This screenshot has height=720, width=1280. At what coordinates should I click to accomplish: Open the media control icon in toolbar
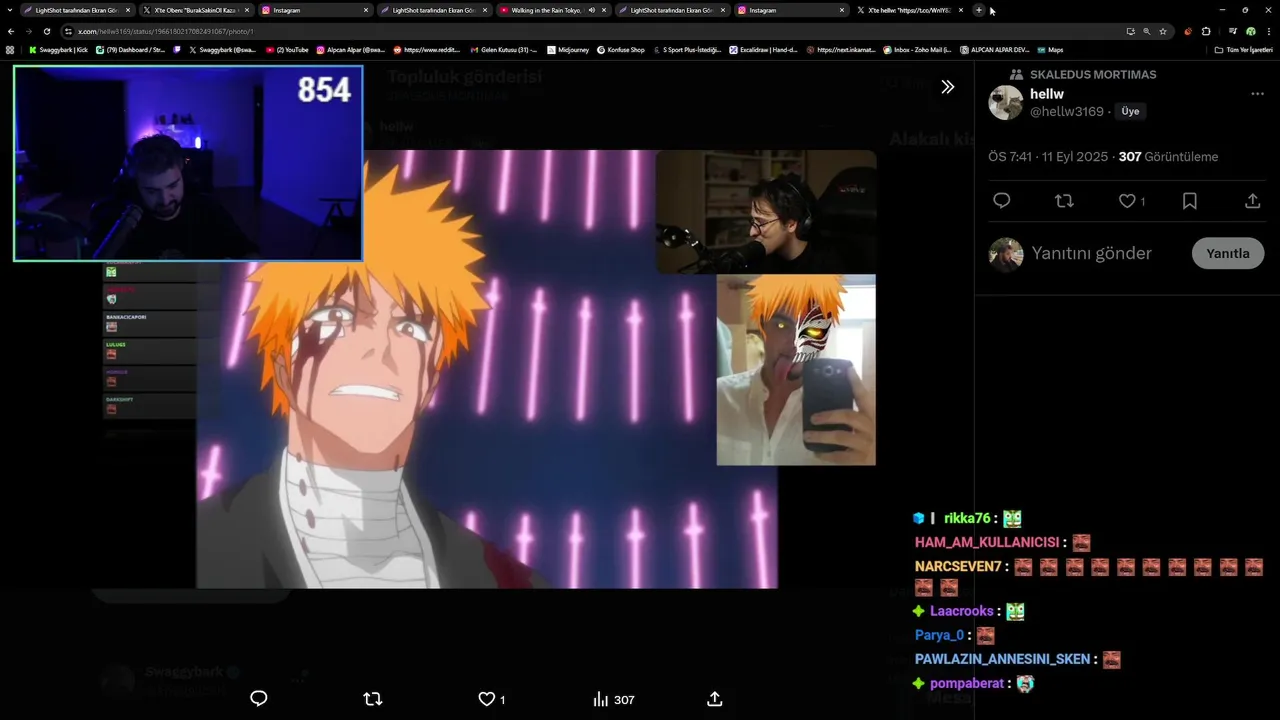pyautogui.click(x=1232, y=31)
